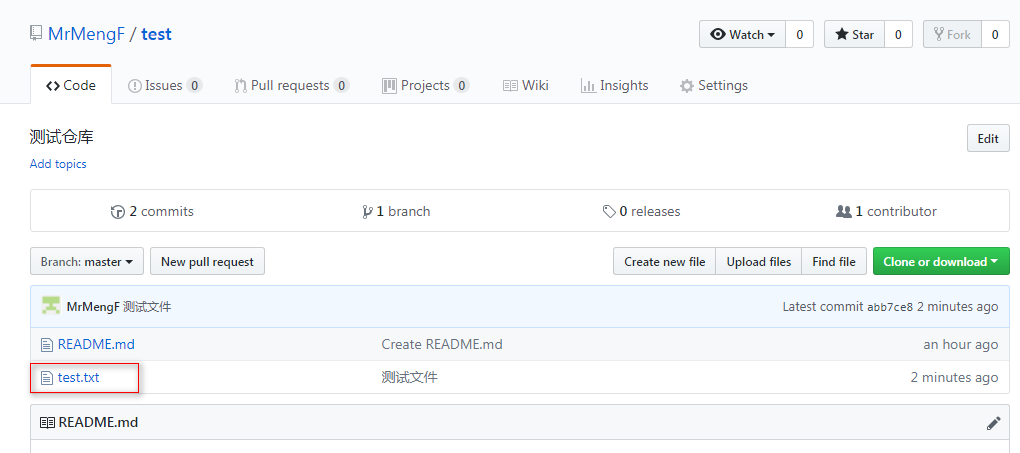Click the contributors people icon
1020x453 pixels.
click(x=843, y=212)
